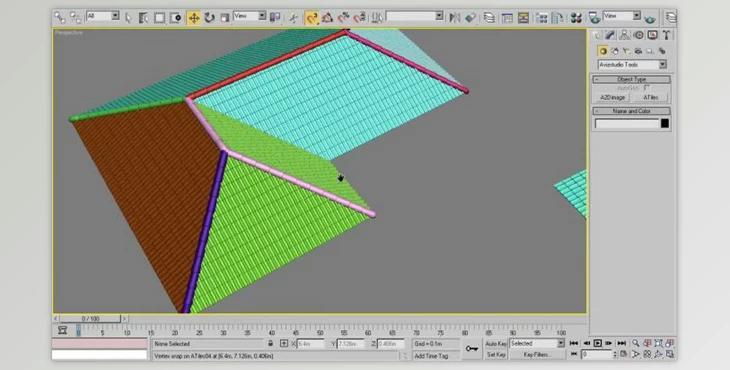Click the Quick Render teapot icon
The height and width of the screenshot is (370, 730).
650,19
